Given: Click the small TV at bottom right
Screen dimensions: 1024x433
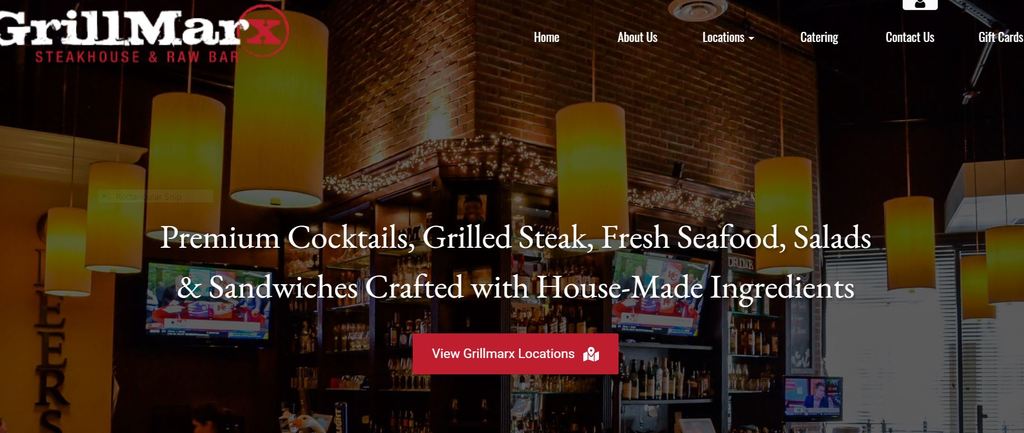Looking at the screenshot, I should click(x=813, y=398).
